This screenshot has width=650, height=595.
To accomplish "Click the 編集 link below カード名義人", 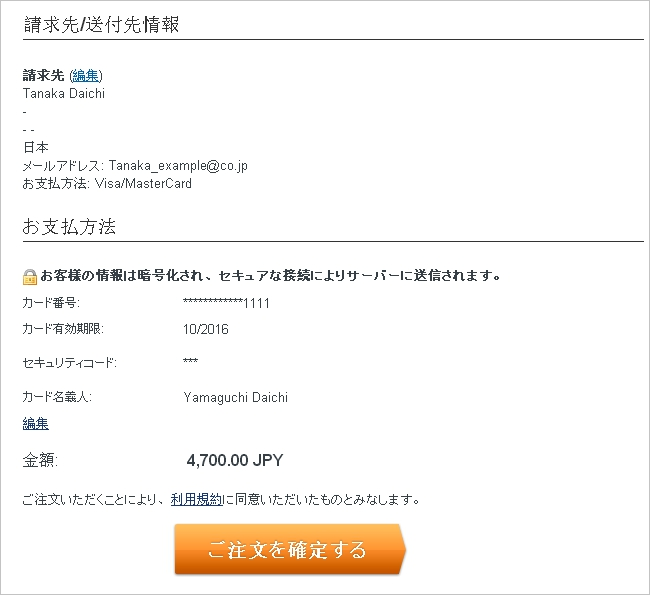I will 35,424.
